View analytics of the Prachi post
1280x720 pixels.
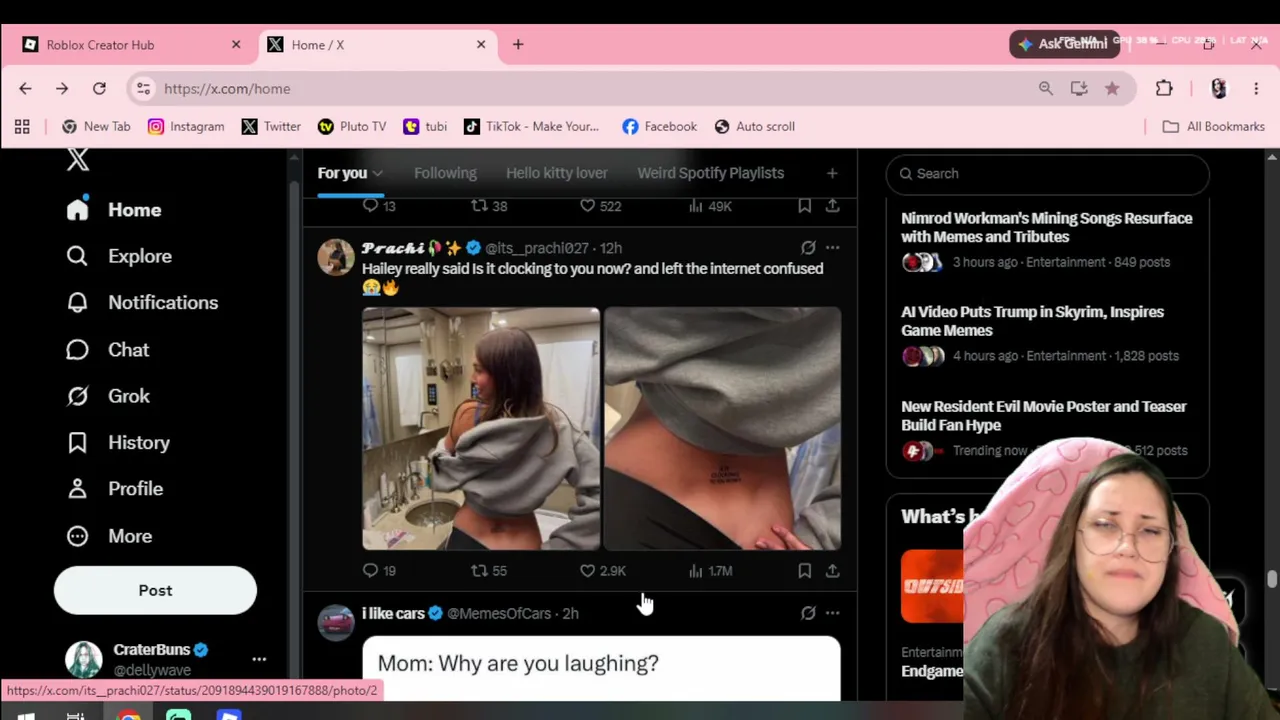pos(710,571)
